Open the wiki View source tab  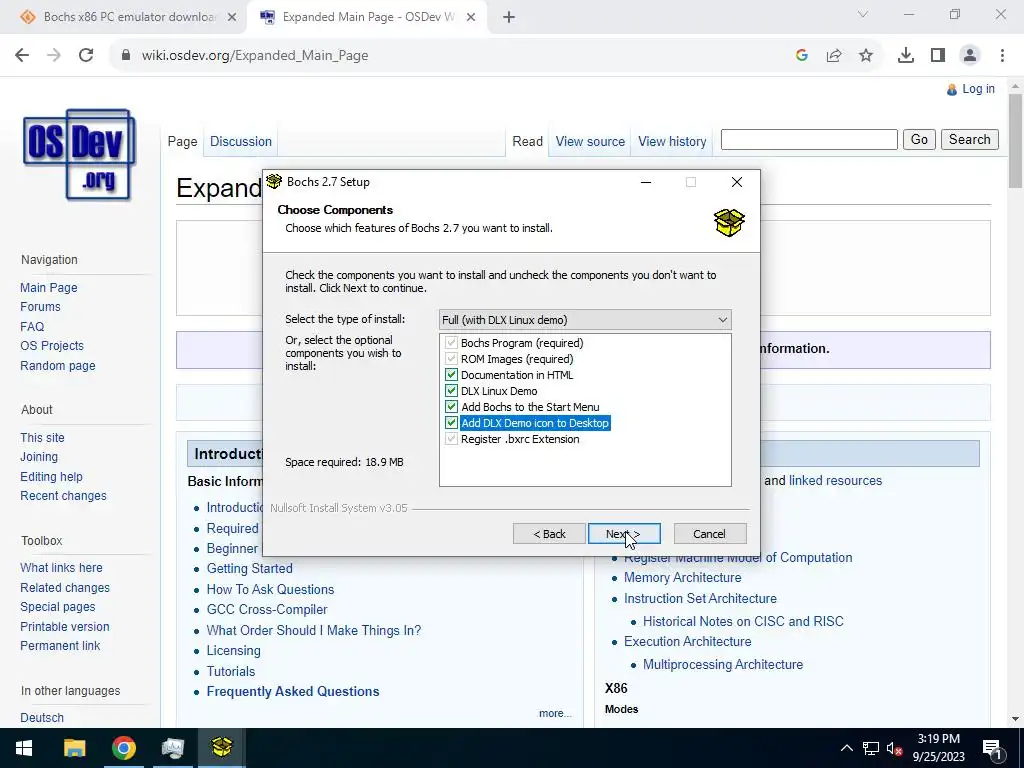click(x=590, y=142)
